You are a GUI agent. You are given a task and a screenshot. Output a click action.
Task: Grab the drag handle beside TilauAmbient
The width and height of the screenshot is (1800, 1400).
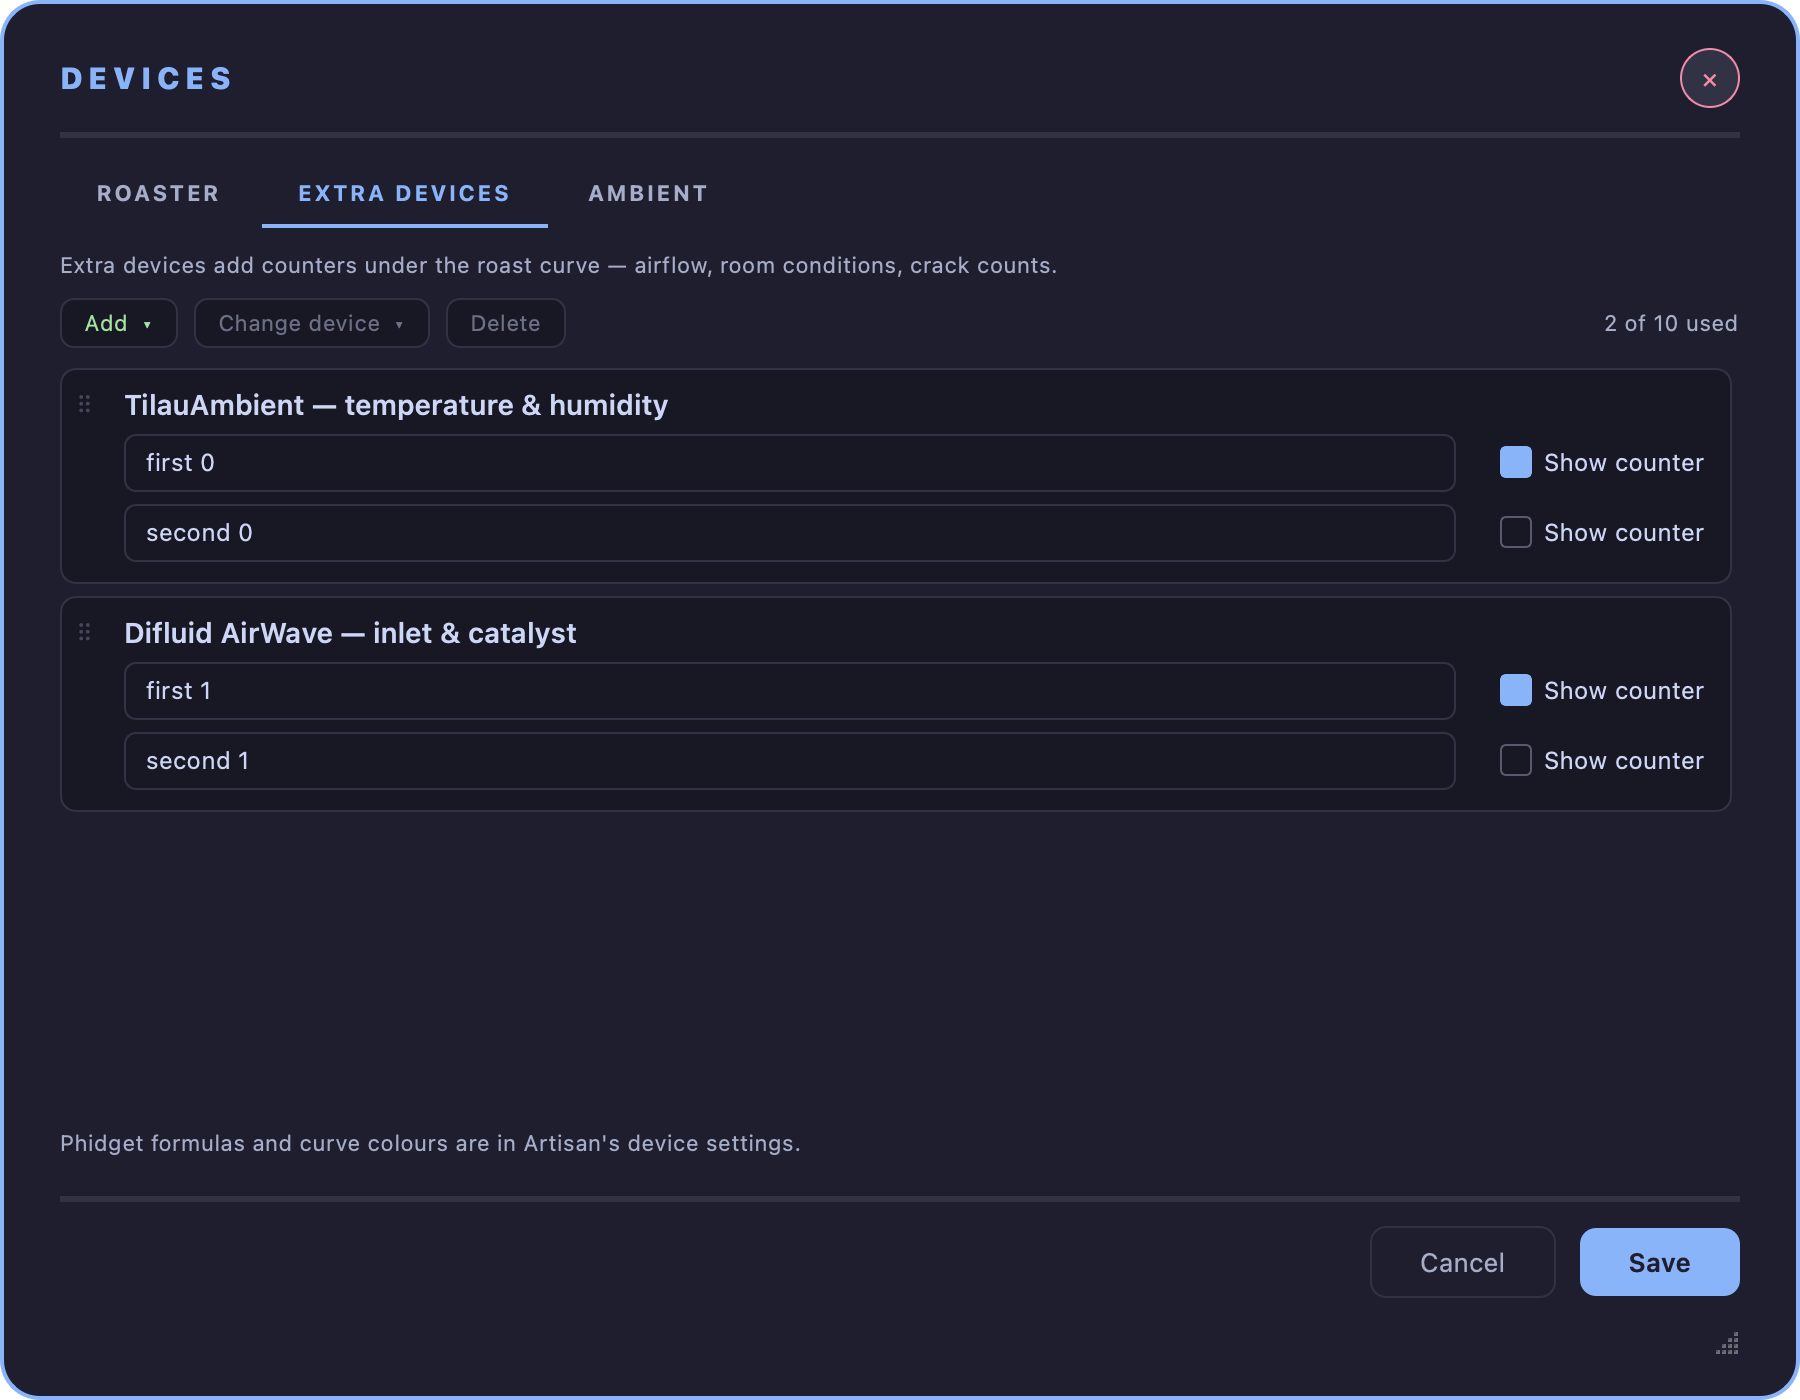point(85,404)
